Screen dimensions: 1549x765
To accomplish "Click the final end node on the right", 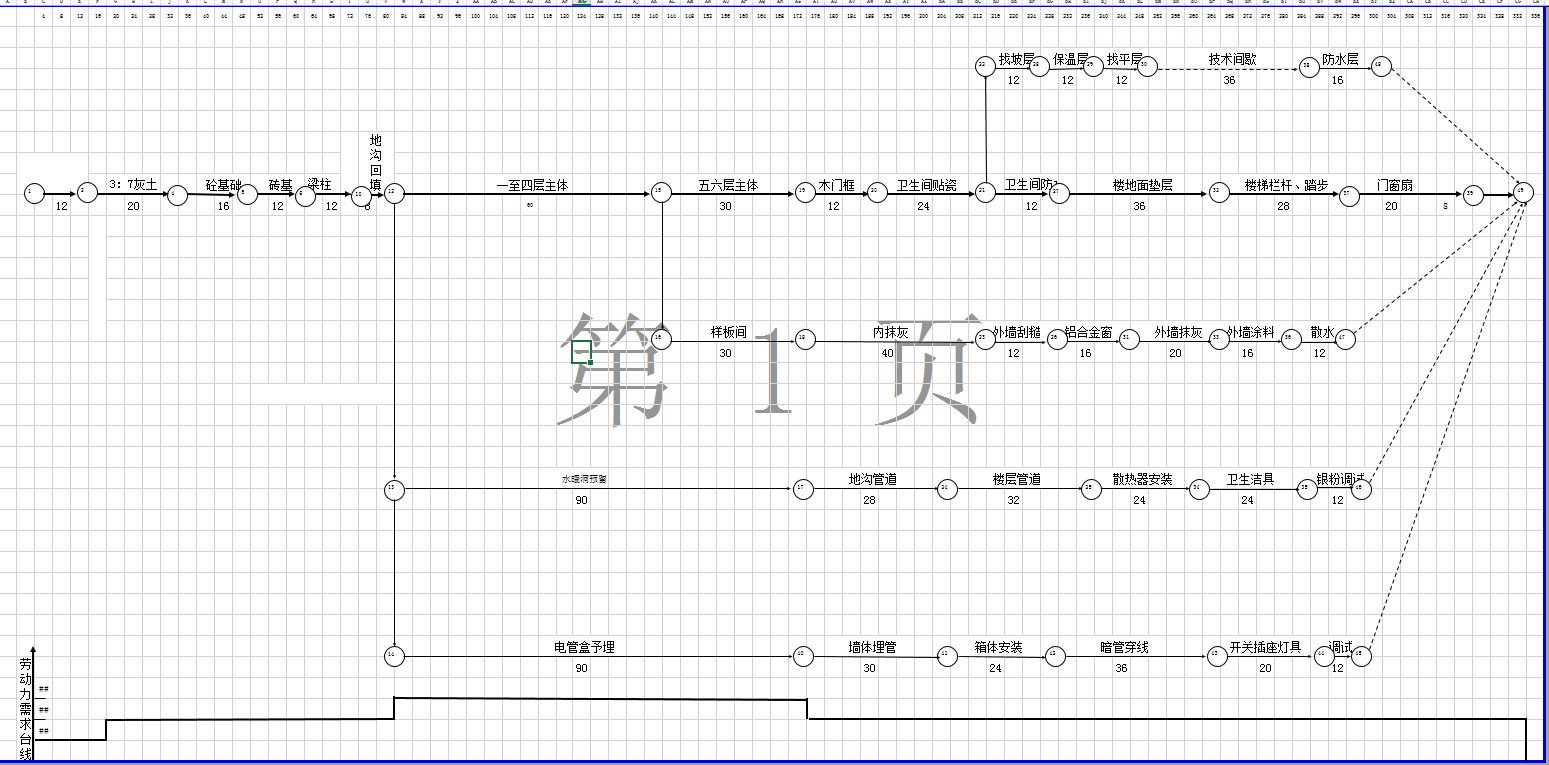I will click(1523, 192).
